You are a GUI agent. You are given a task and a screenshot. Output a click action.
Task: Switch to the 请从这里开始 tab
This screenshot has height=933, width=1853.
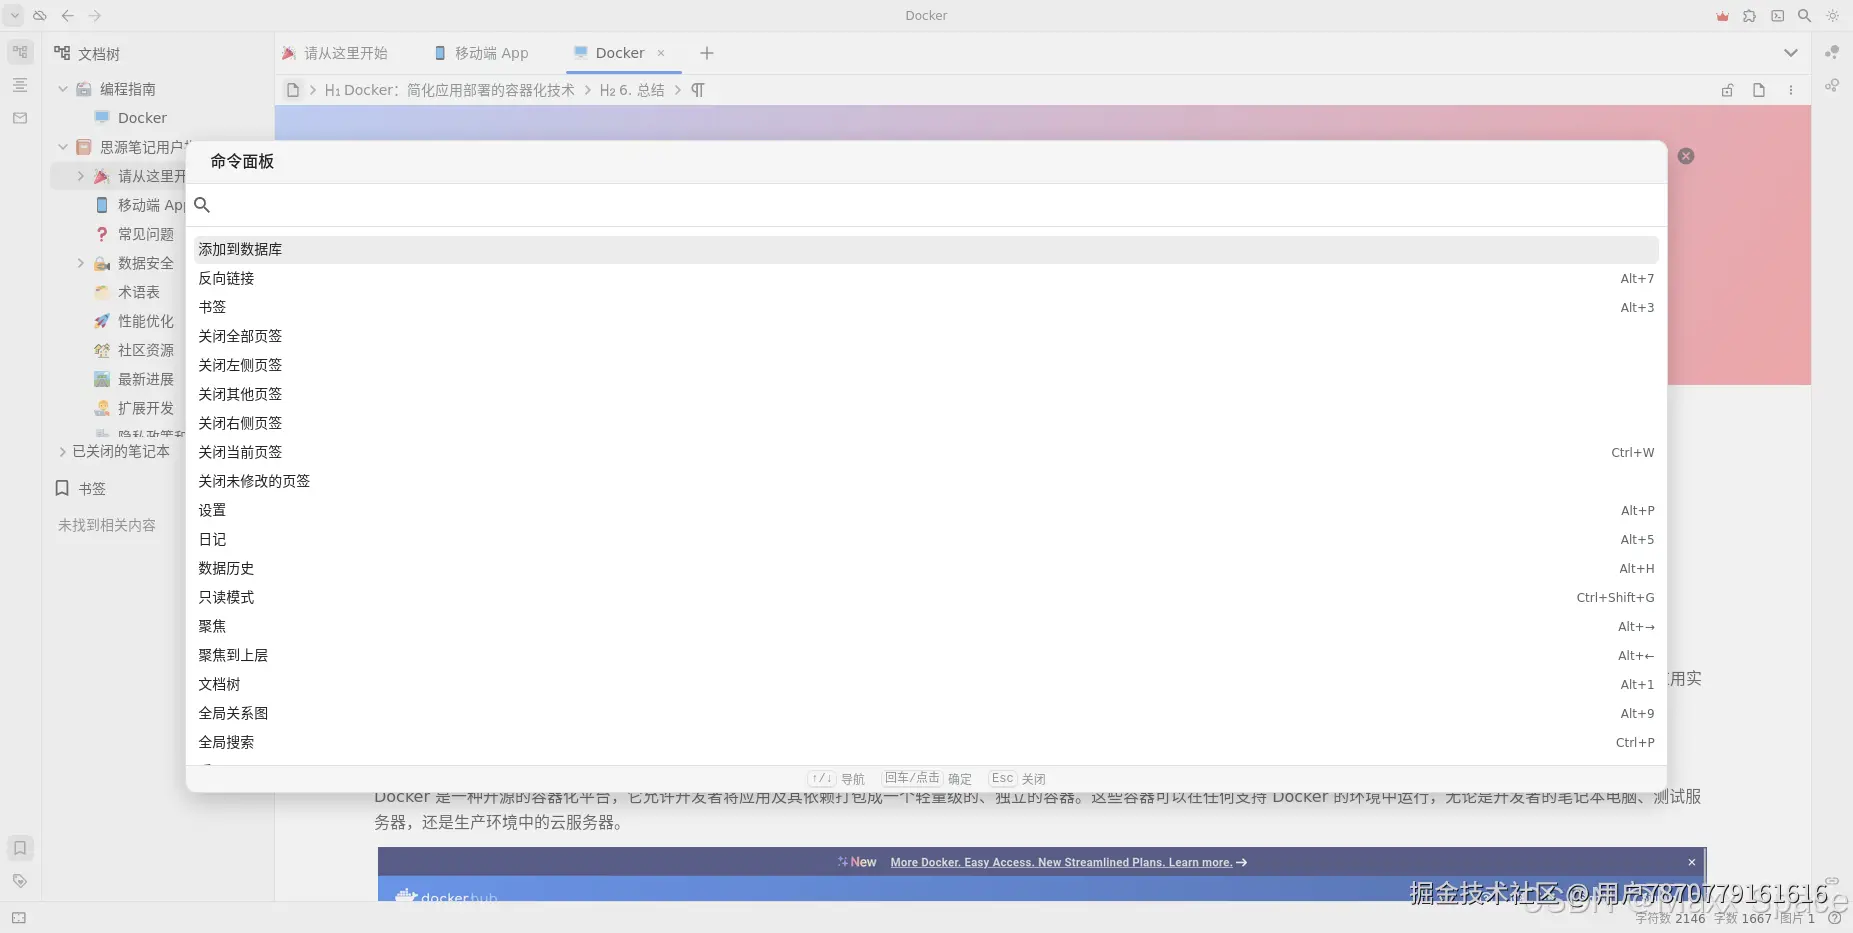coord(335,53)
